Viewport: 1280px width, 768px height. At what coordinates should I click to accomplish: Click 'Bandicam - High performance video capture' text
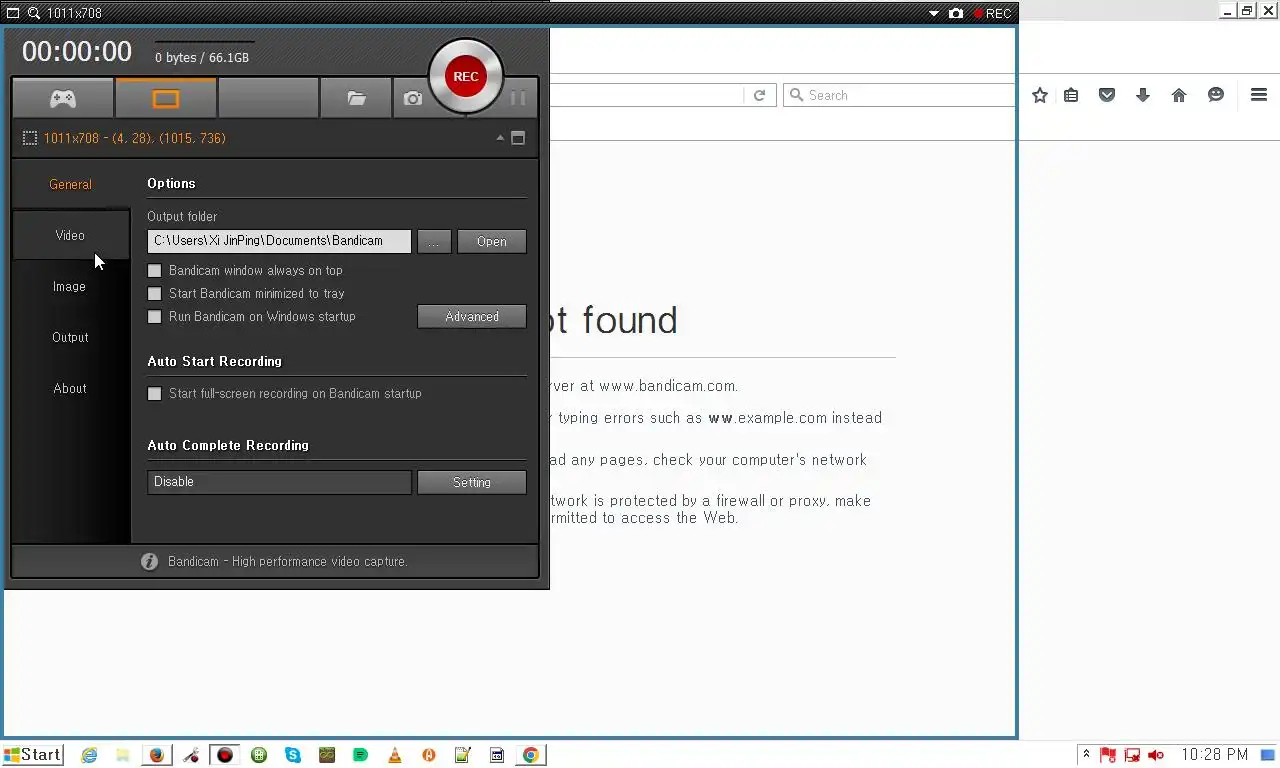coord(288,562)
